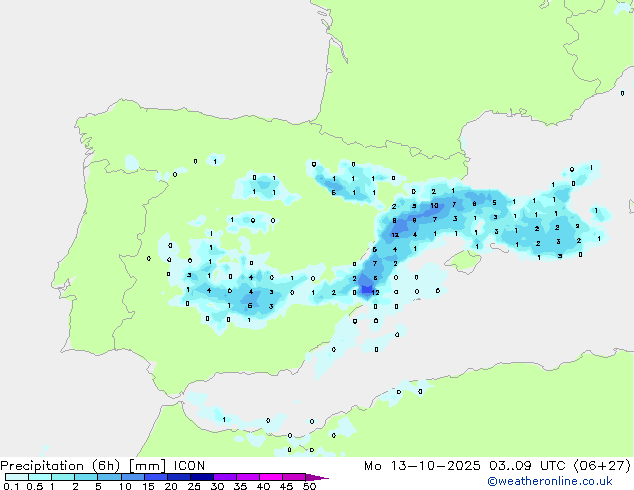The height and width of the screenshot is (490, 634).
Task: Click the '[mm]' unit label
Action: [x=147, y=466]
